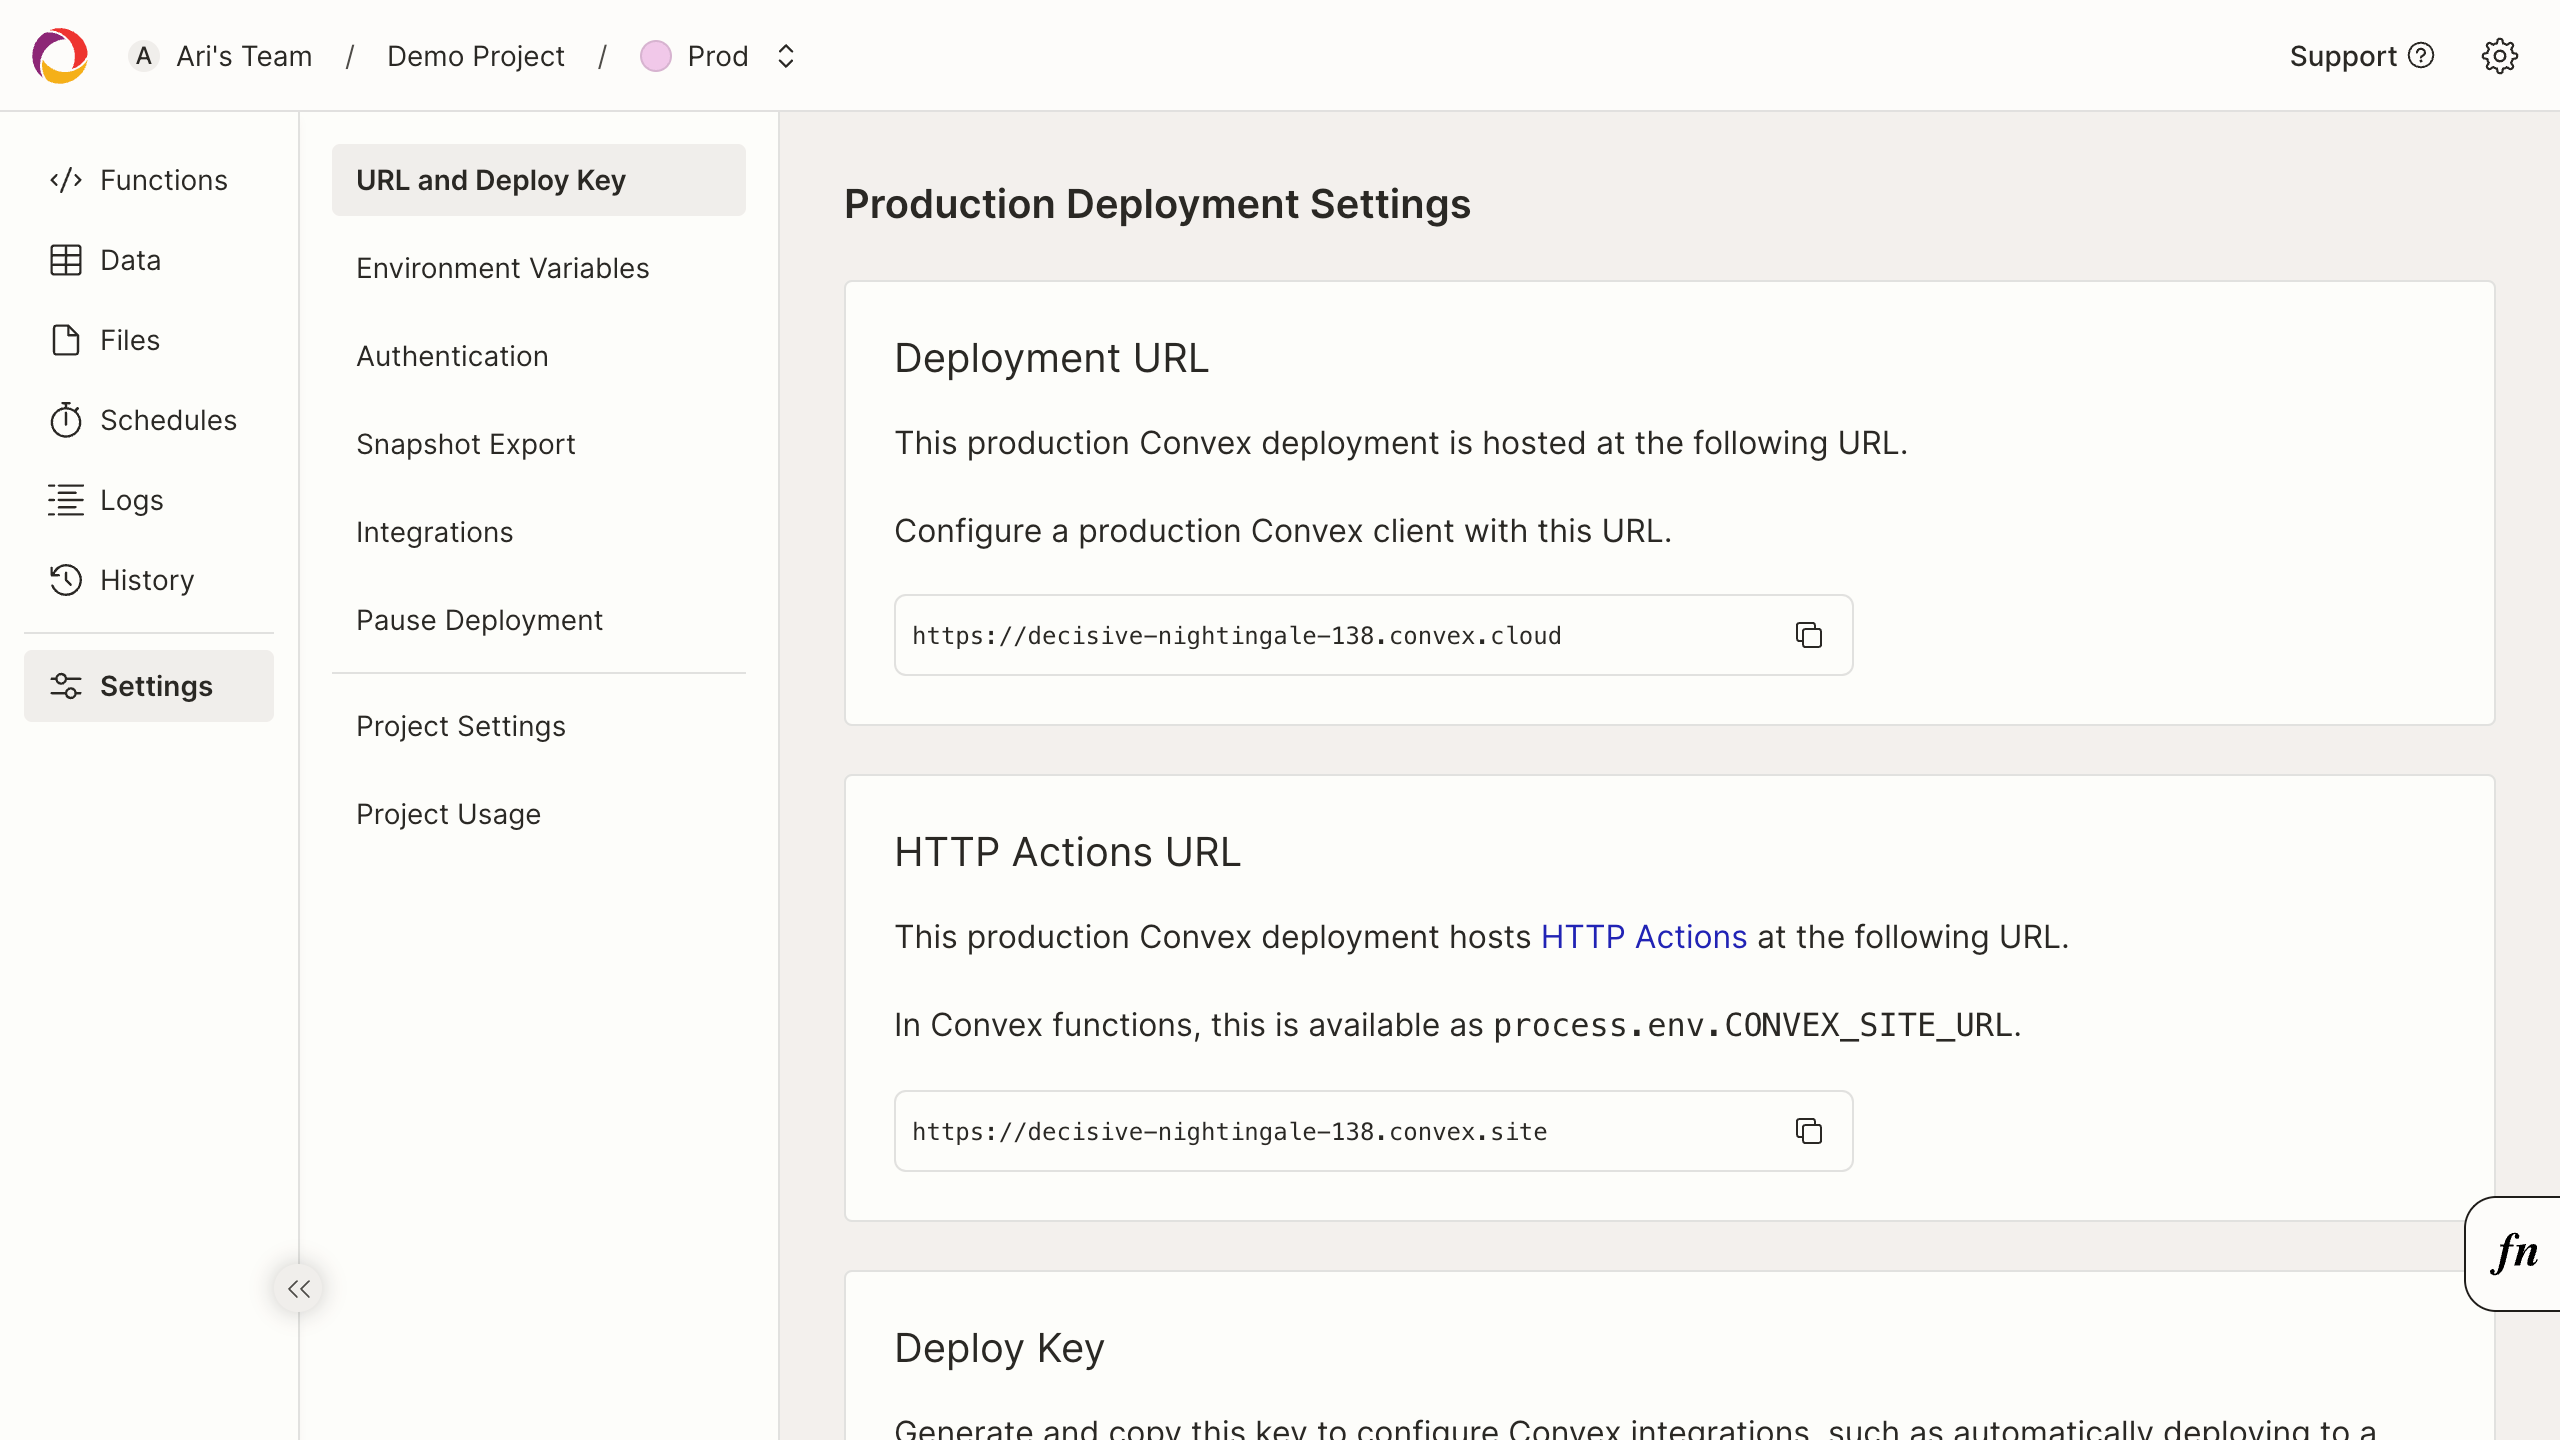This screenshot has height=1440, width=2560.
Task: Open the settings gear icon
Action: click(x=2499, y=56)
